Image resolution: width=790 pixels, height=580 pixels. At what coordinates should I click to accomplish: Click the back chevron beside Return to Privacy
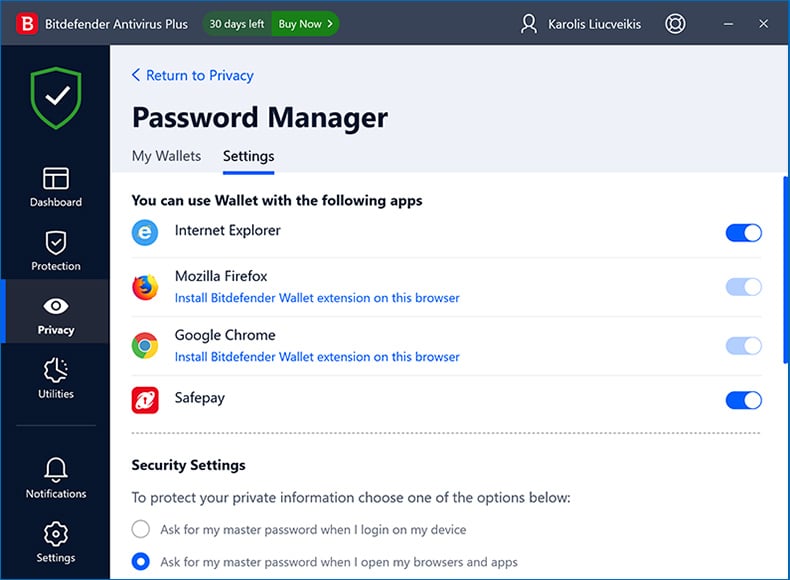click(x=136, y=75)
